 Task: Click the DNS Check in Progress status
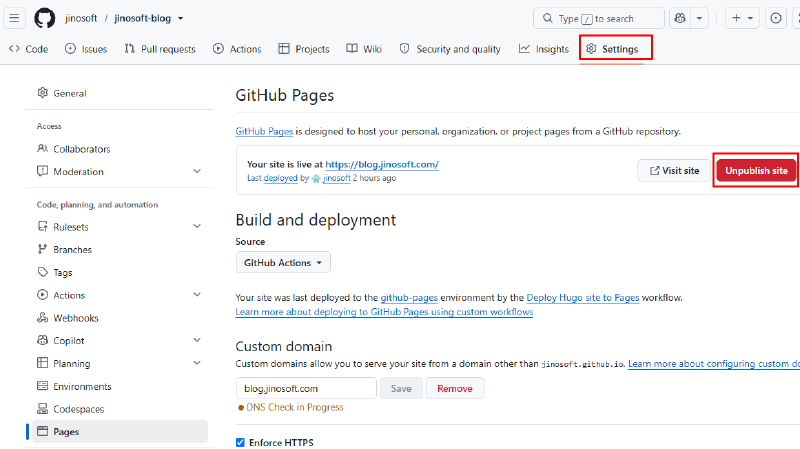click(291, 407)
